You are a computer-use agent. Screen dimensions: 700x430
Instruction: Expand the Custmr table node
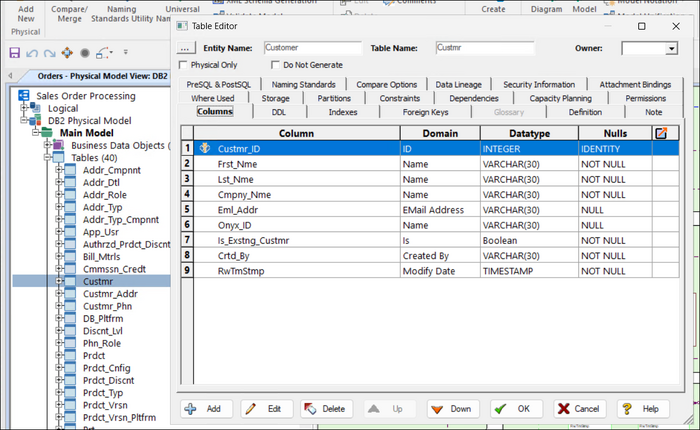pyautogui.click(x=58, y=281)
